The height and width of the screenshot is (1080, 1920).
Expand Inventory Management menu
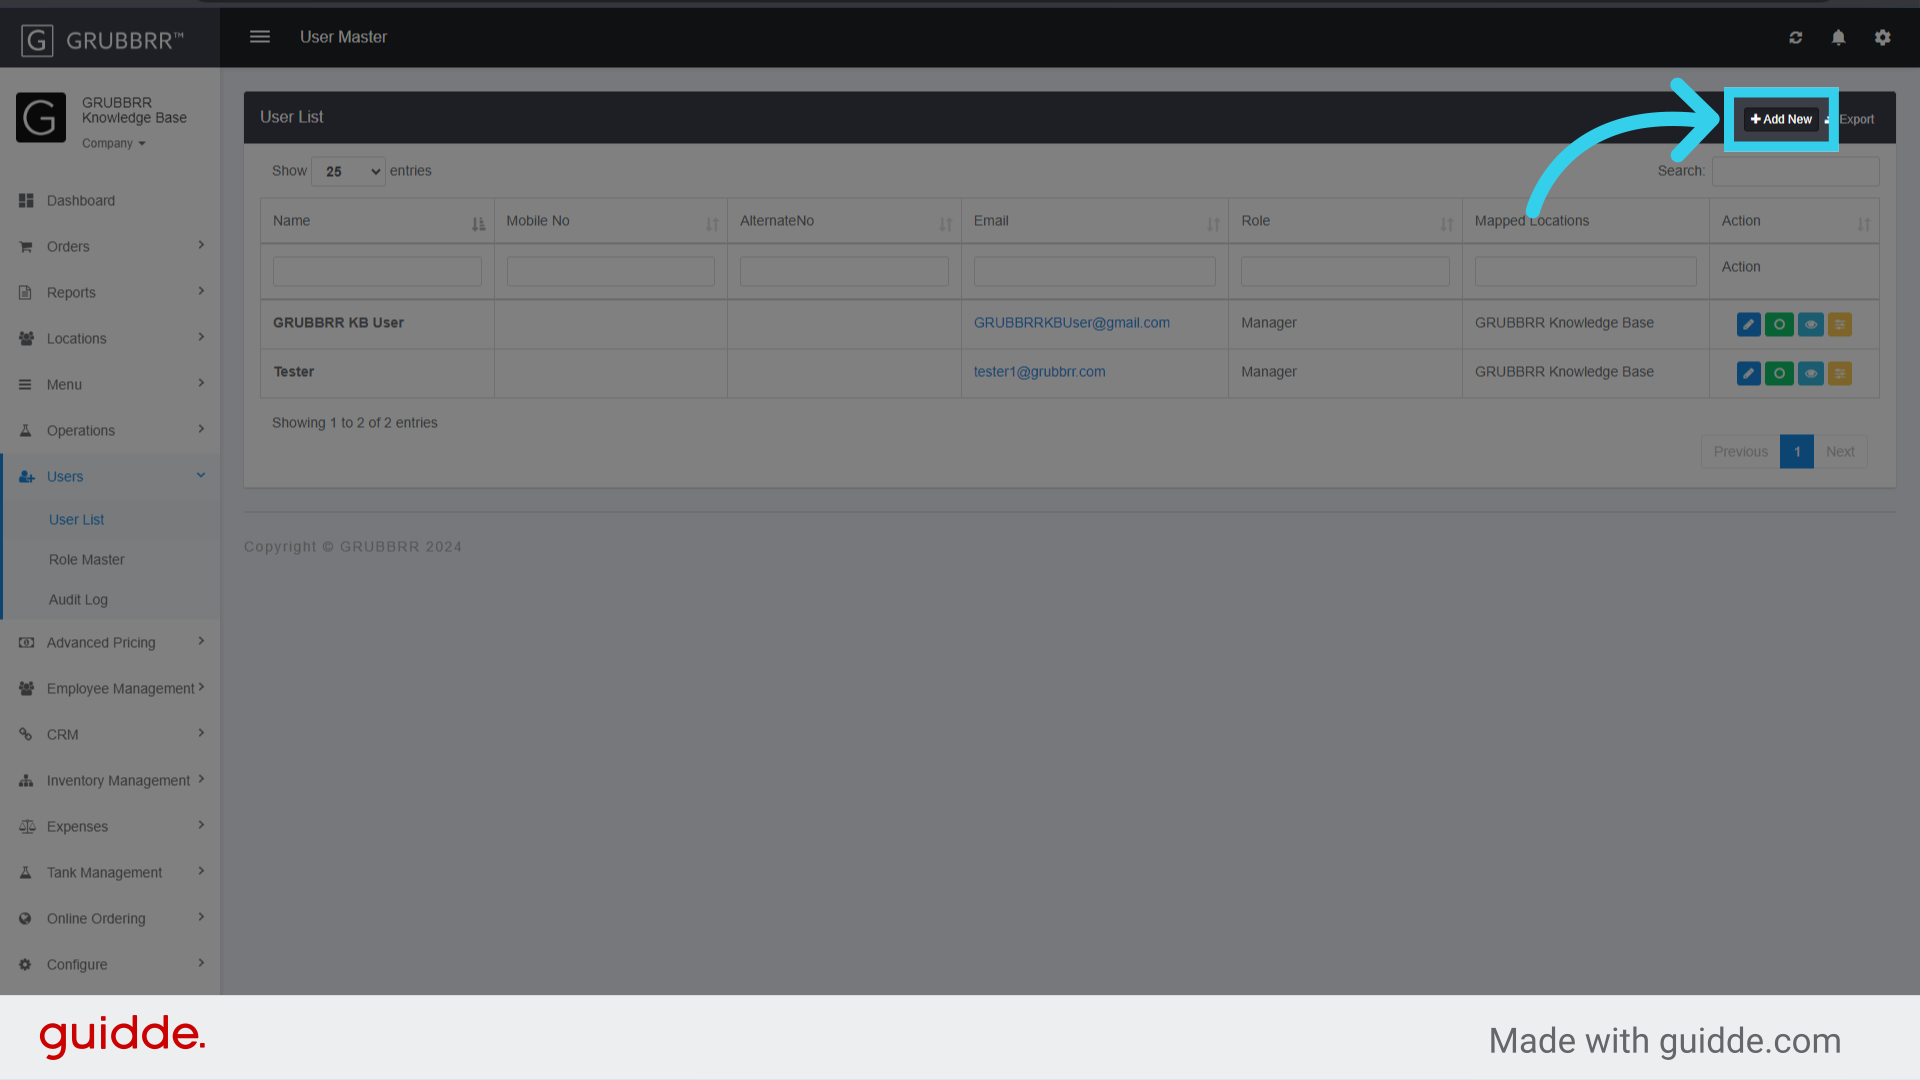(110, 781)
